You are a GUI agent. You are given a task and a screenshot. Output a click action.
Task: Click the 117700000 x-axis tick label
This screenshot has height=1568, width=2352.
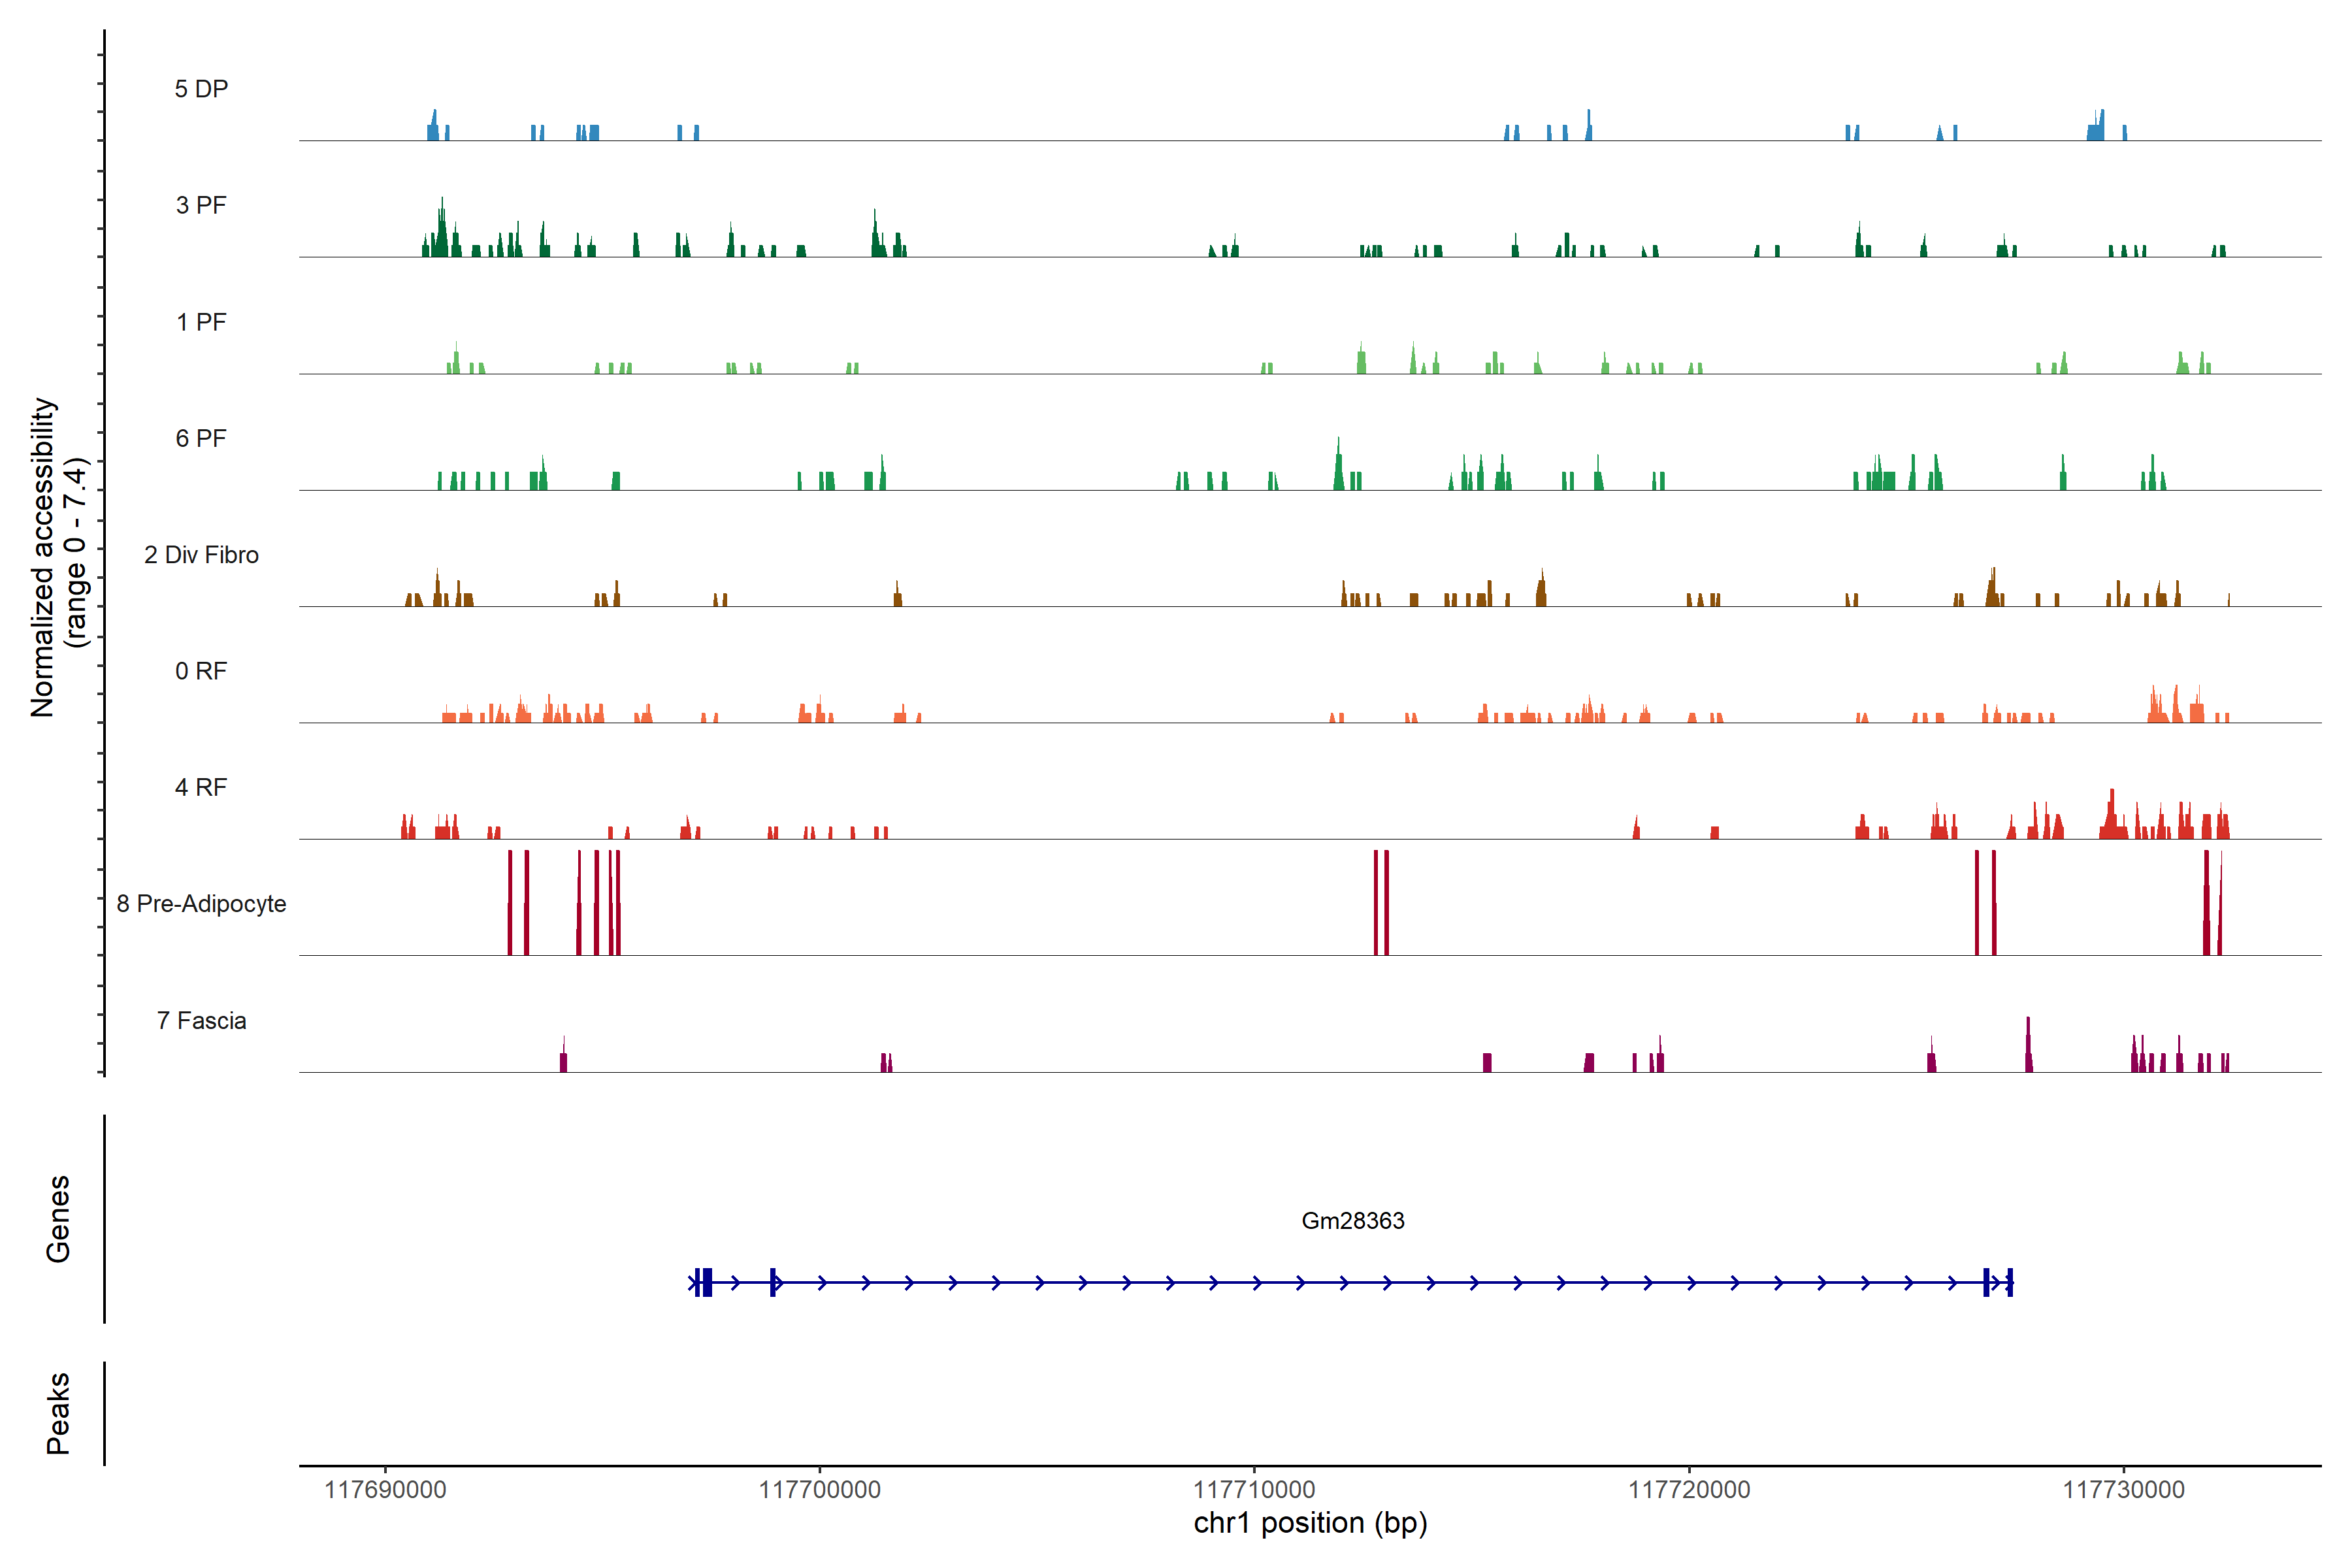pos(819,1489)
